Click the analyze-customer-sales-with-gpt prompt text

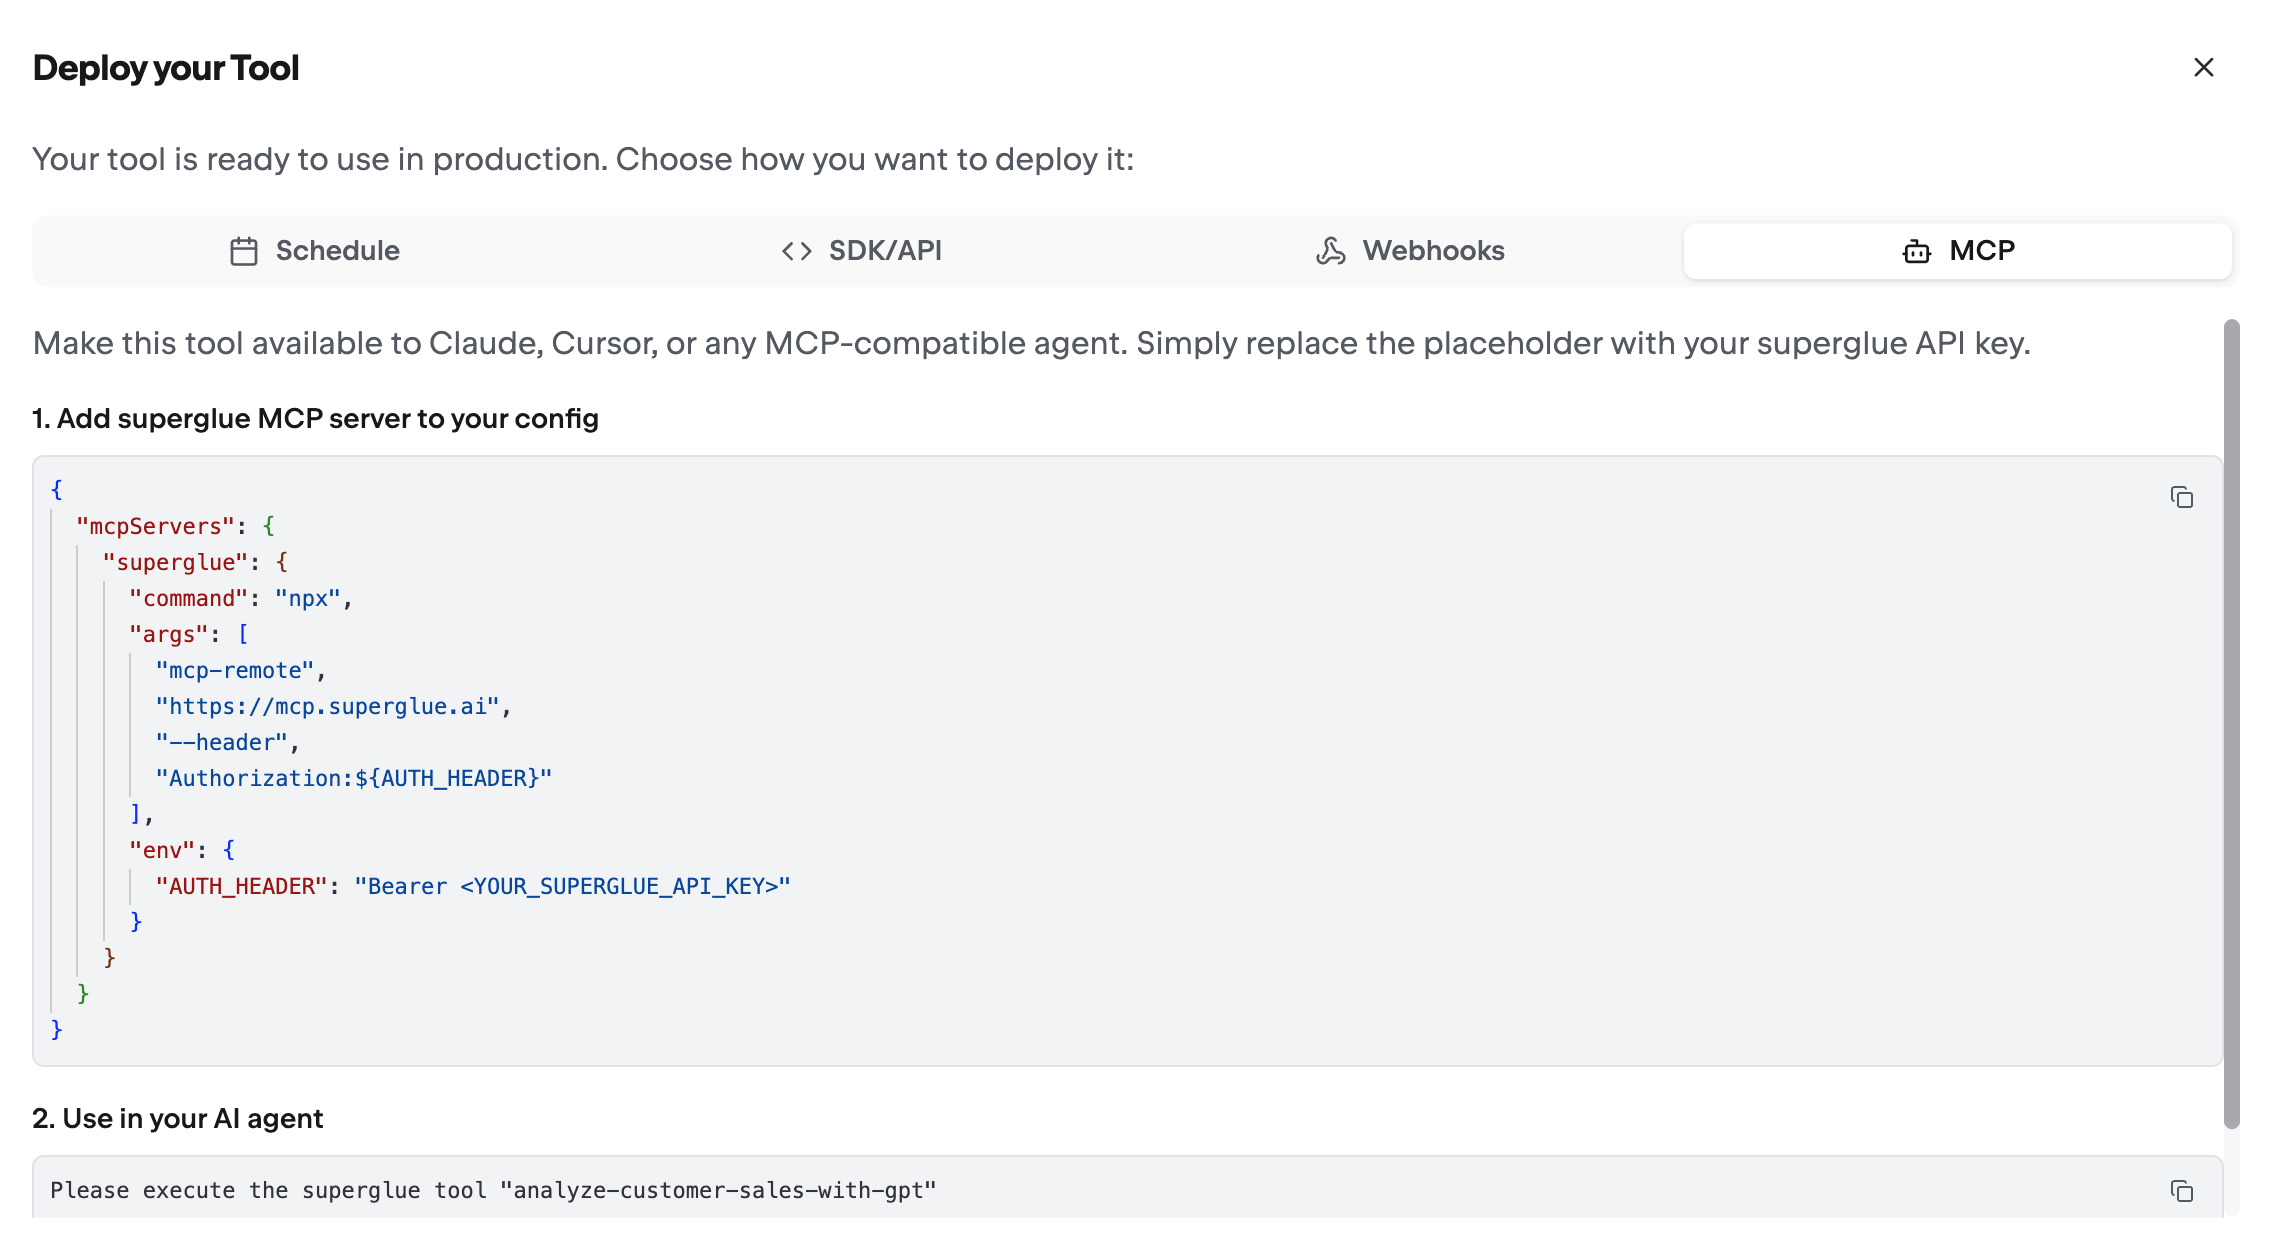718,1190
